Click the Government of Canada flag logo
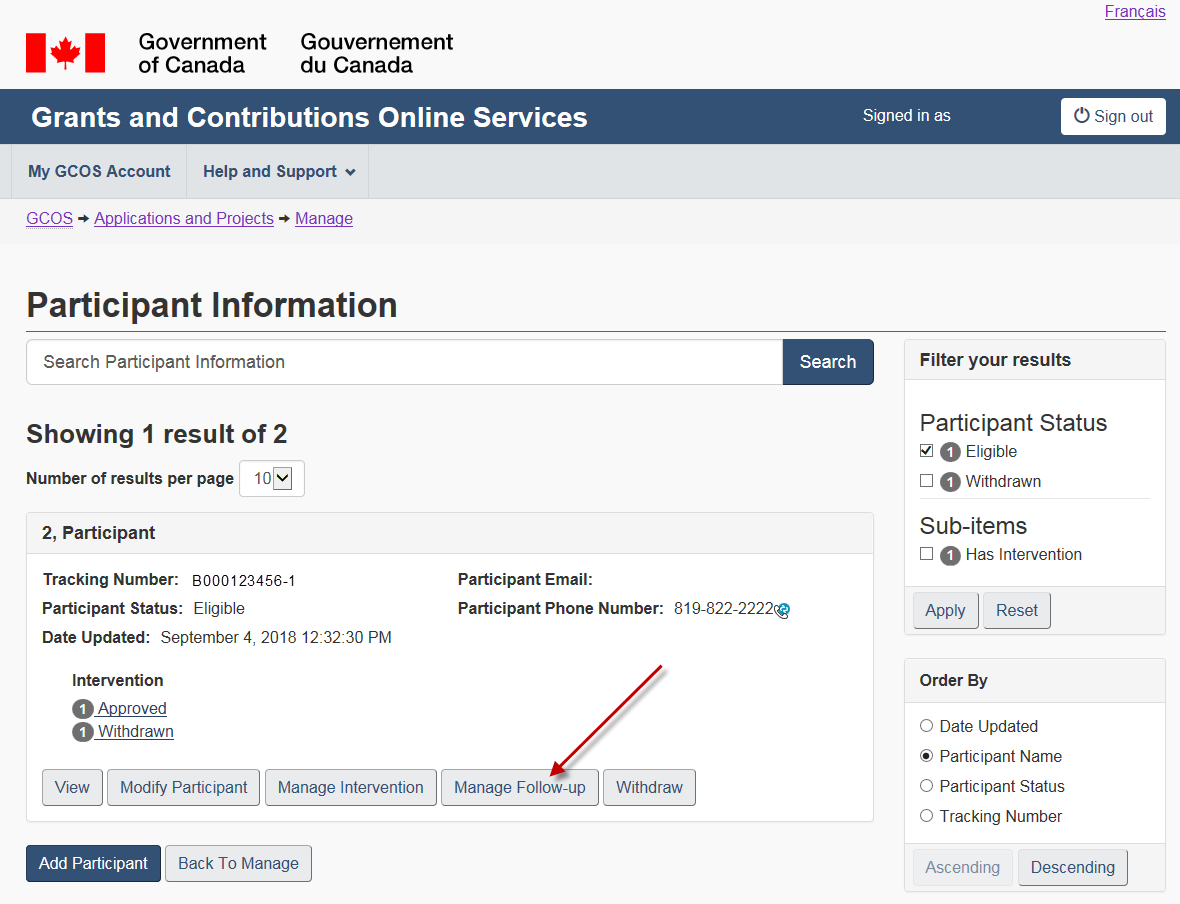This screenshot has width=1180, height=904. 65,53
